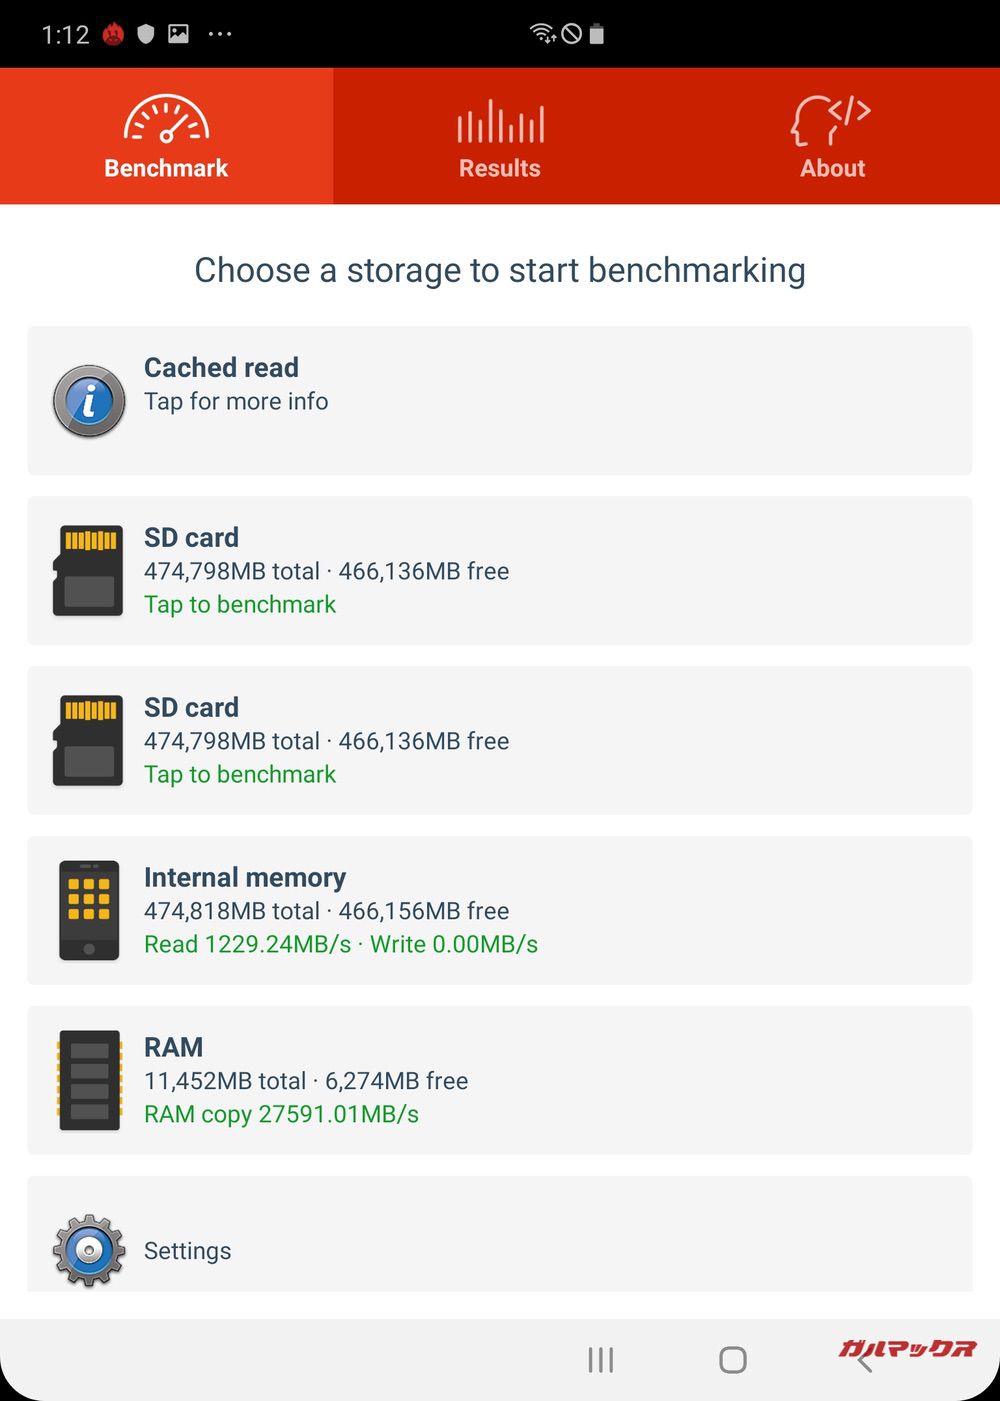Tap the RAM chip icon
The width and height of the screenshot is (1000, 1401).
[x=89, y=1081]
